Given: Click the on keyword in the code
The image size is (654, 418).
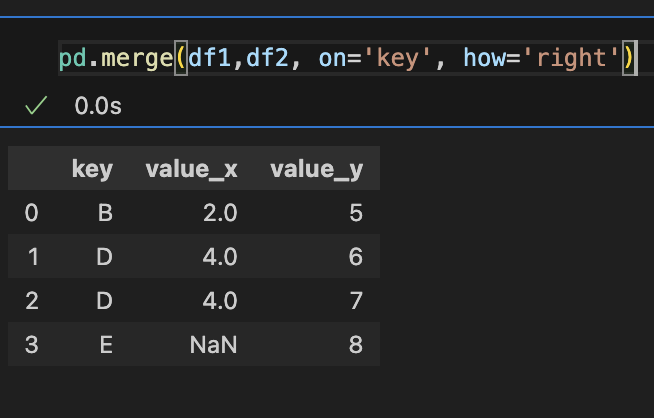Looking at the screenshot, I should tap(332, 58).
